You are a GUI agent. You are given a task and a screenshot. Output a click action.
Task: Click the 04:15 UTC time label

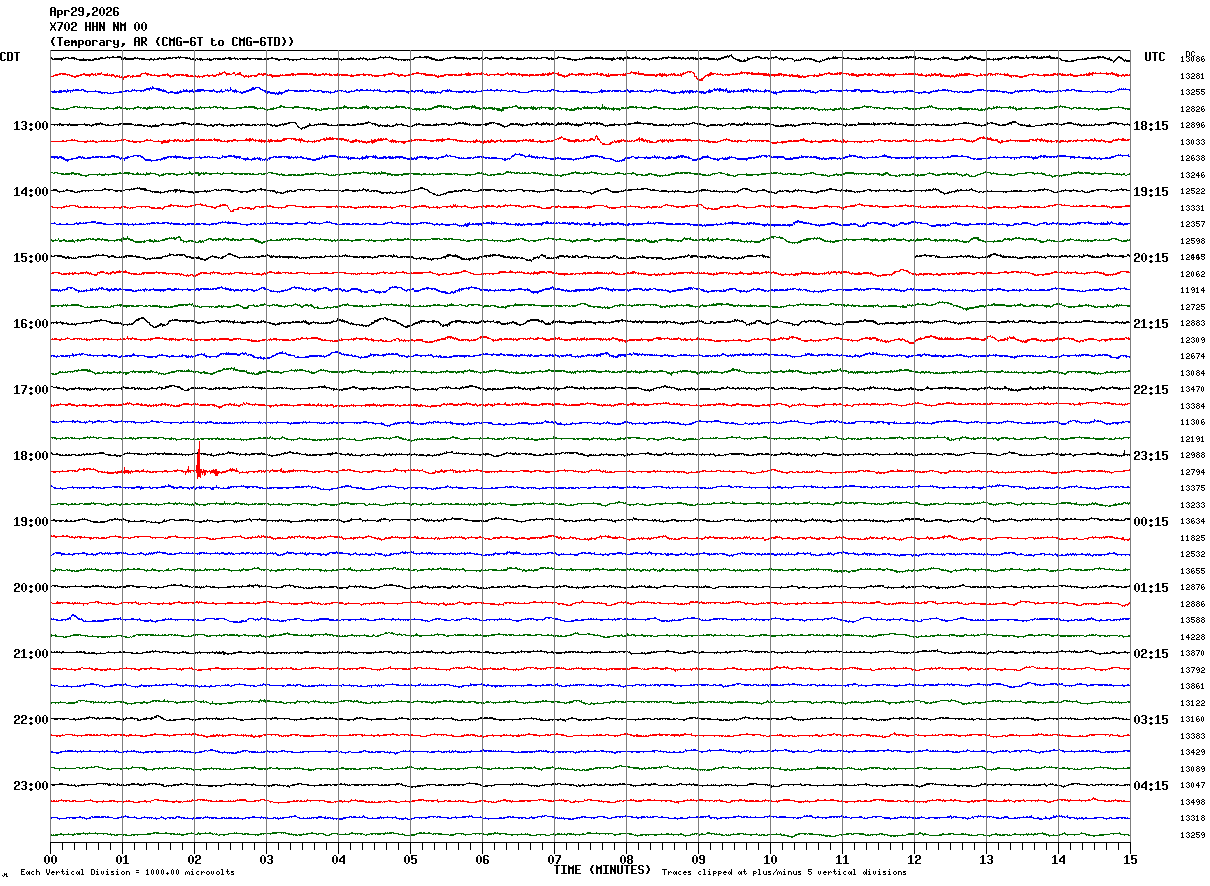pos(1151,786)
